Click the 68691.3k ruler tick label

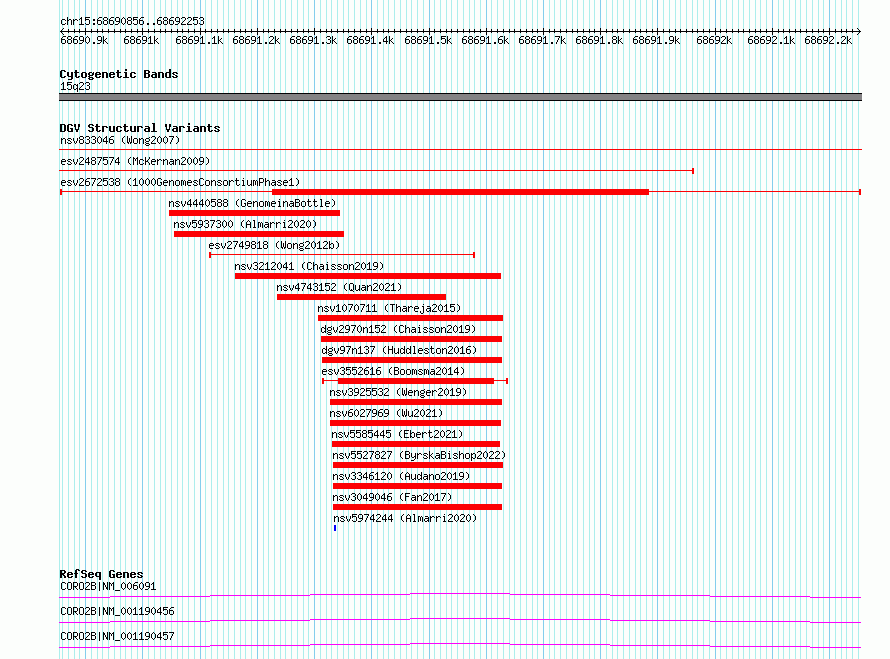point(313,40)
